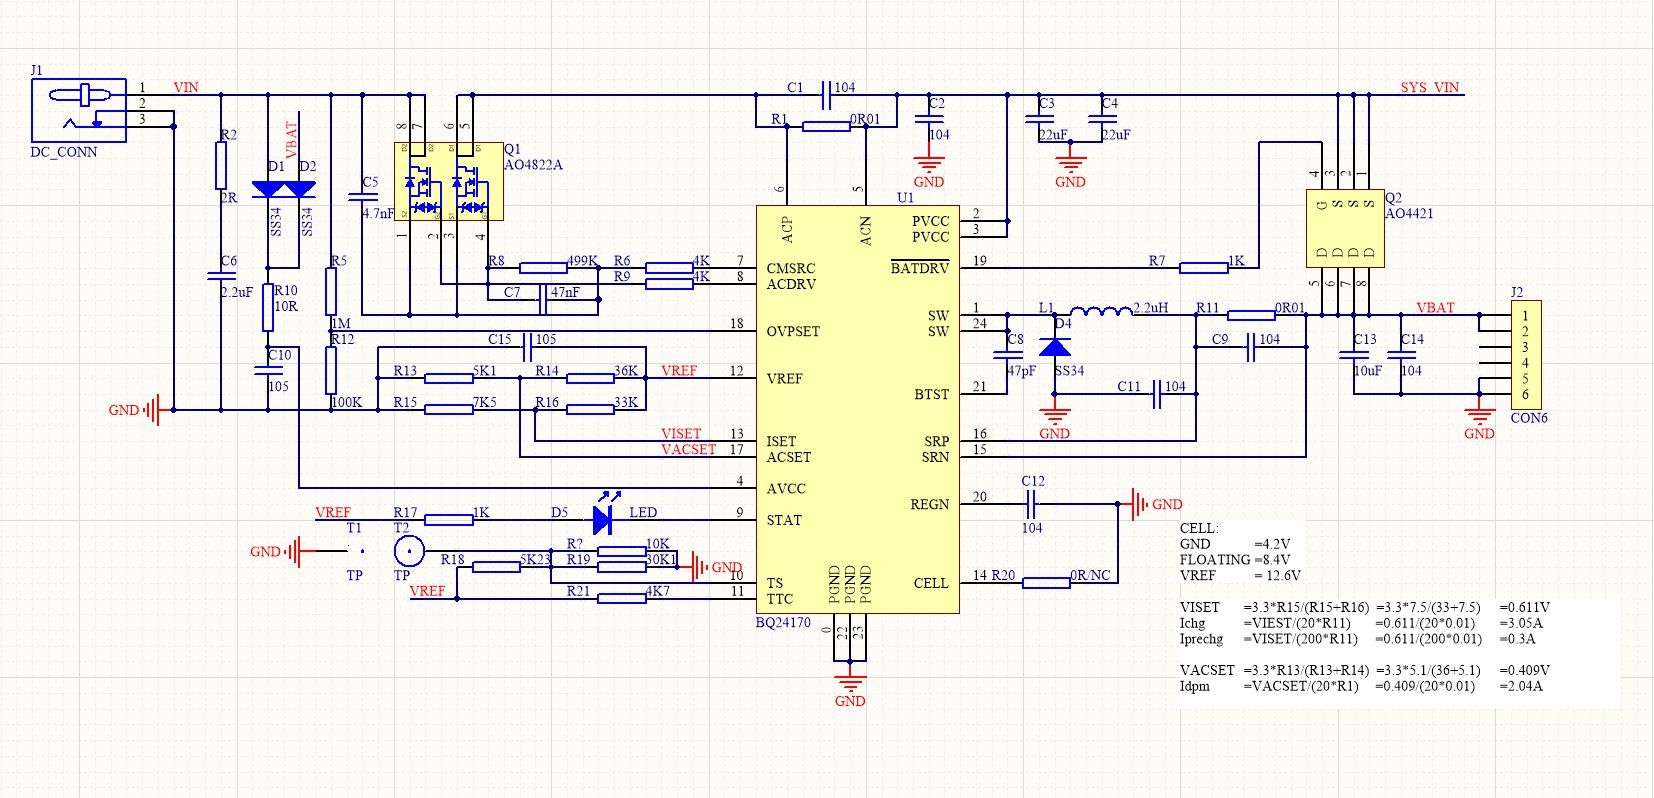Select the U1 BQ24170 charger IC body
Screen dimensions: 1654x798
coord(858,409)
